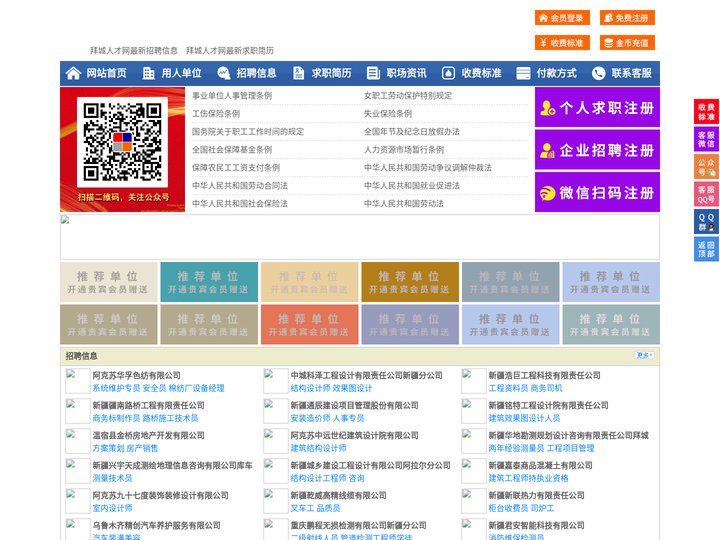
Task: Open 中华人民共和国劳动法 link
Action: 404,203
